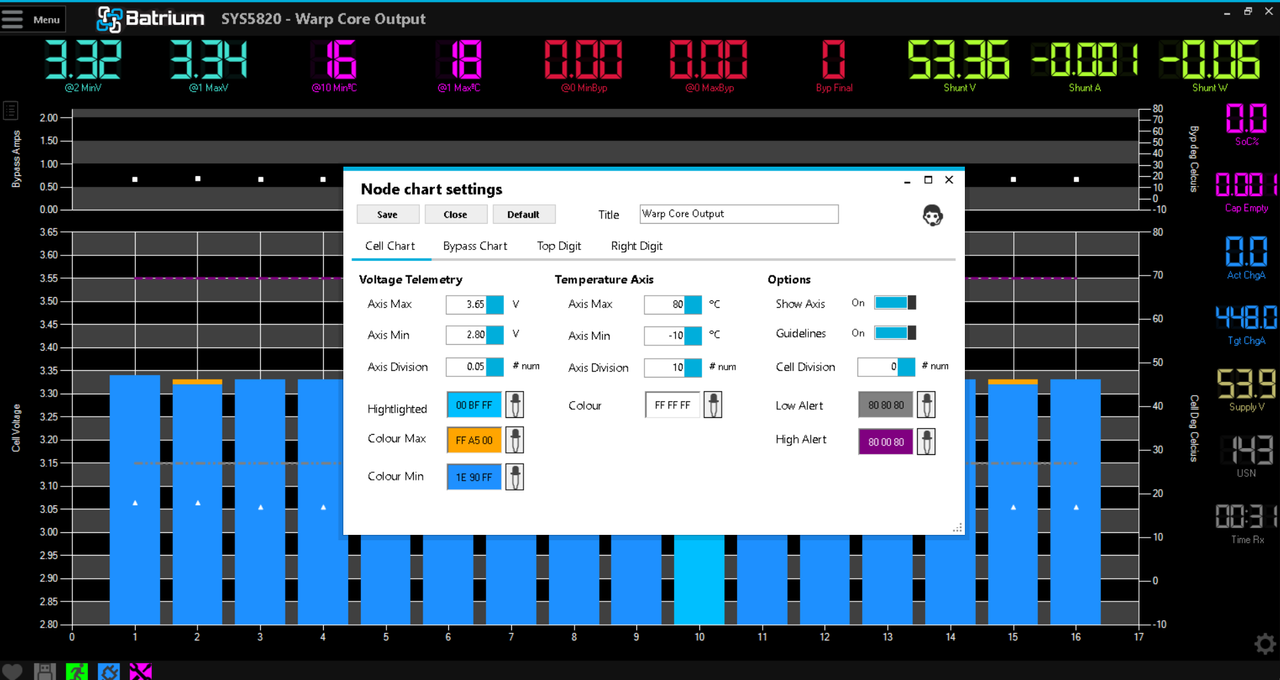1280x680 pixels.
Task: Click the USB drive status icon
Action: (44, 671)
